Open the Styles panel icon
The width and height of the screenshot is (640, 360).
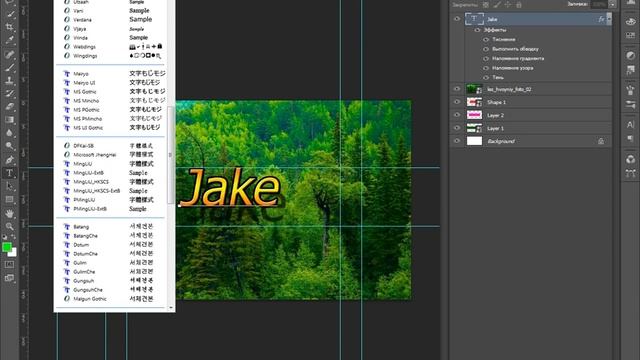(631, 70)
